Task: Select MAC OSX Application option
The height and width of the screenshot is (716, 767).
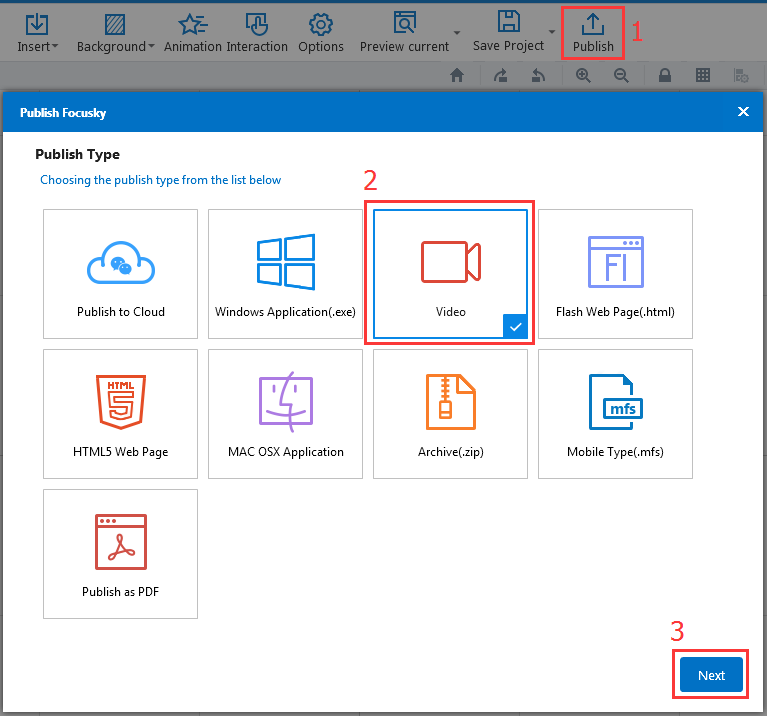Action: pyautogui.click(x=285, y=414)
